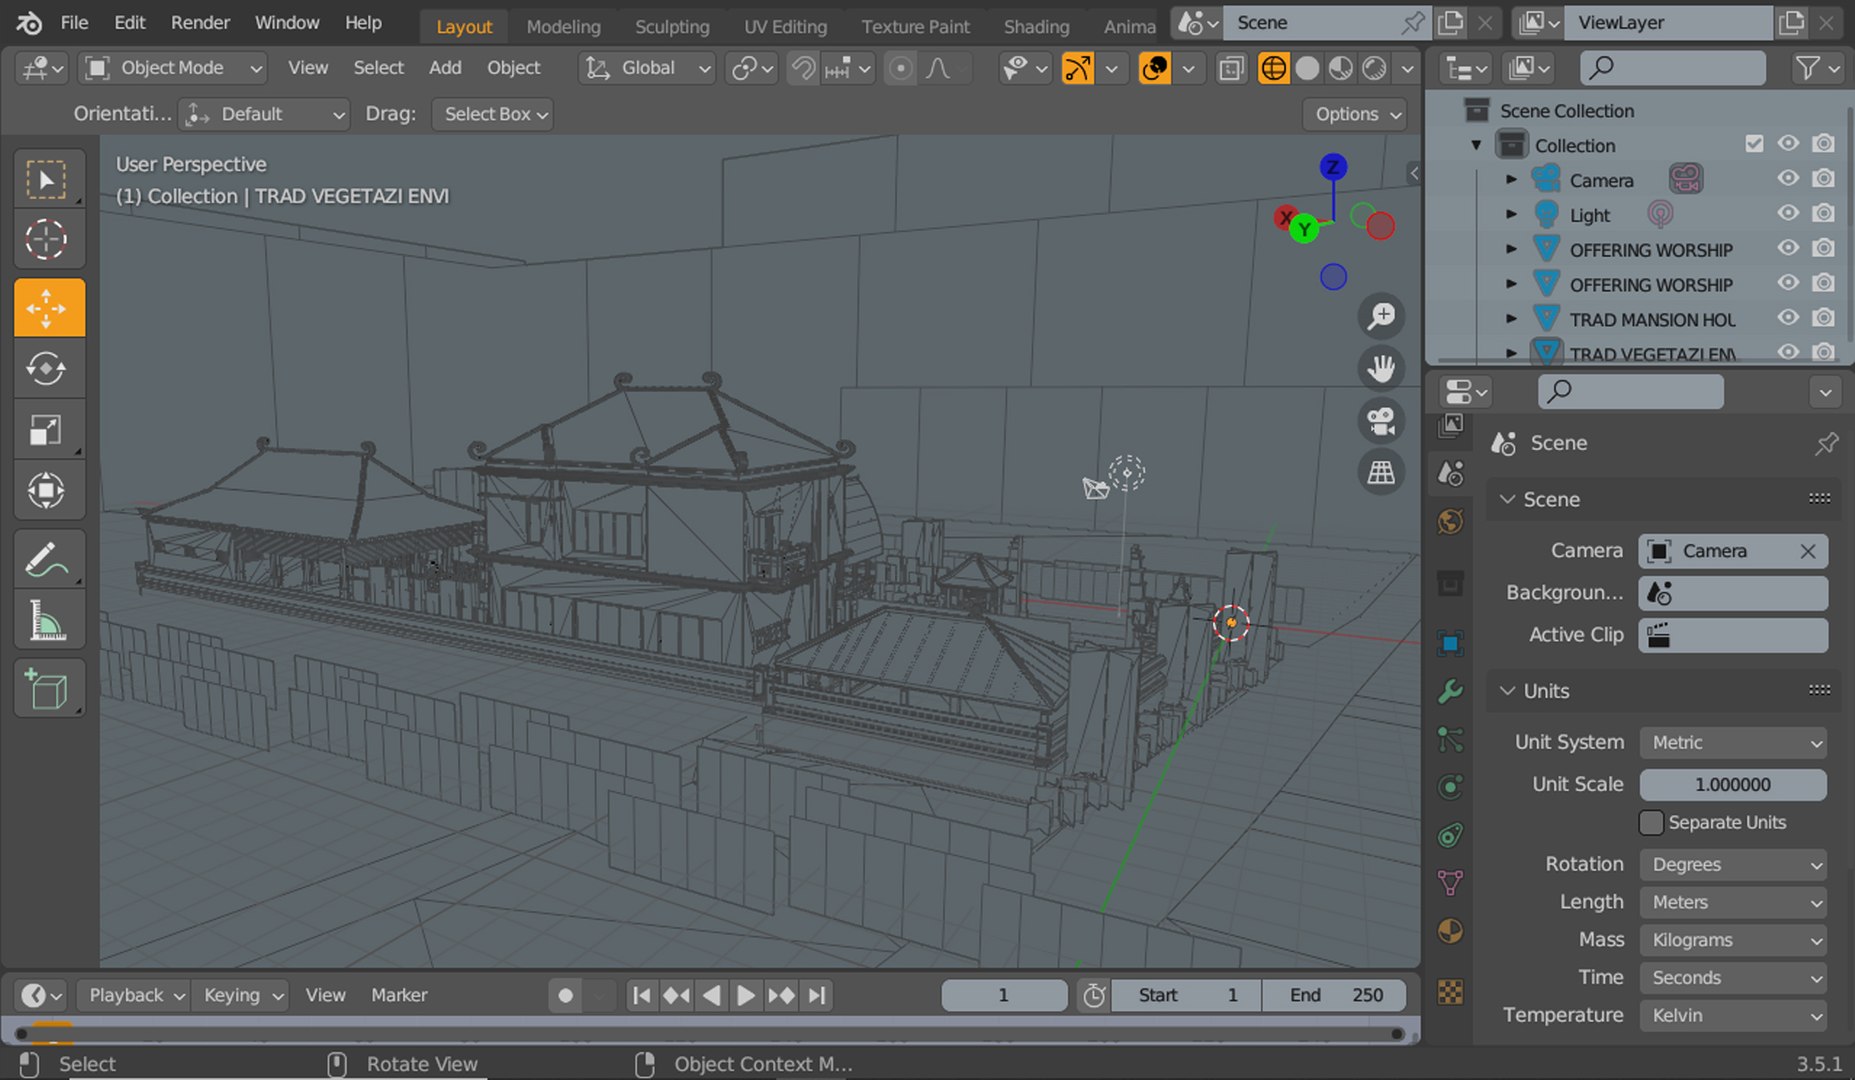This screenshot has height=1080, width=1855.
Task: Open Material properties tab icon
Action: coord(1450,932)
